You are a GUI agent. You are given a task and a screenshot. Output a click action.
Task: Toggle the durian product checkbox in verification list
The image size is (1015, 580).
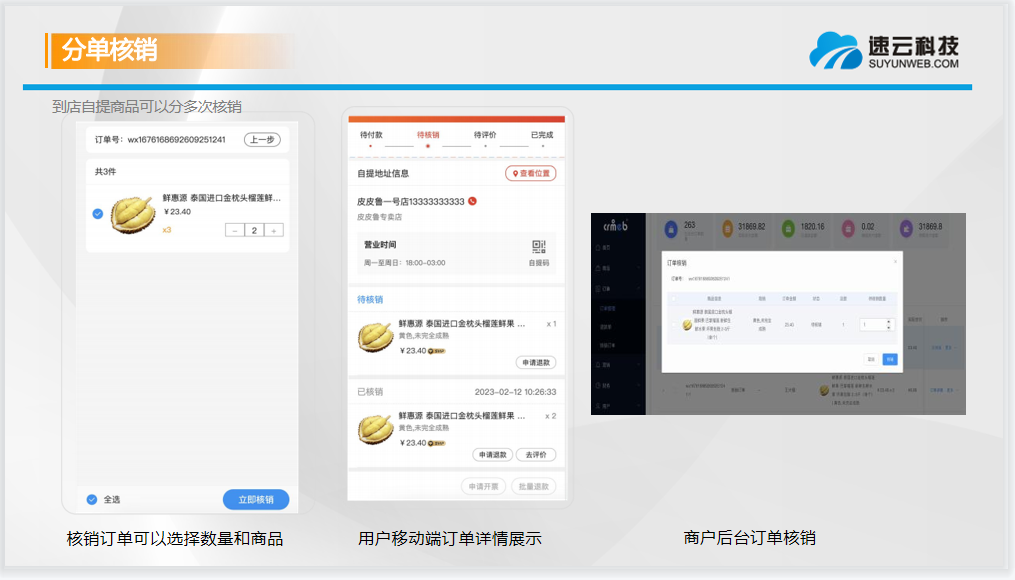pos(97,213)
